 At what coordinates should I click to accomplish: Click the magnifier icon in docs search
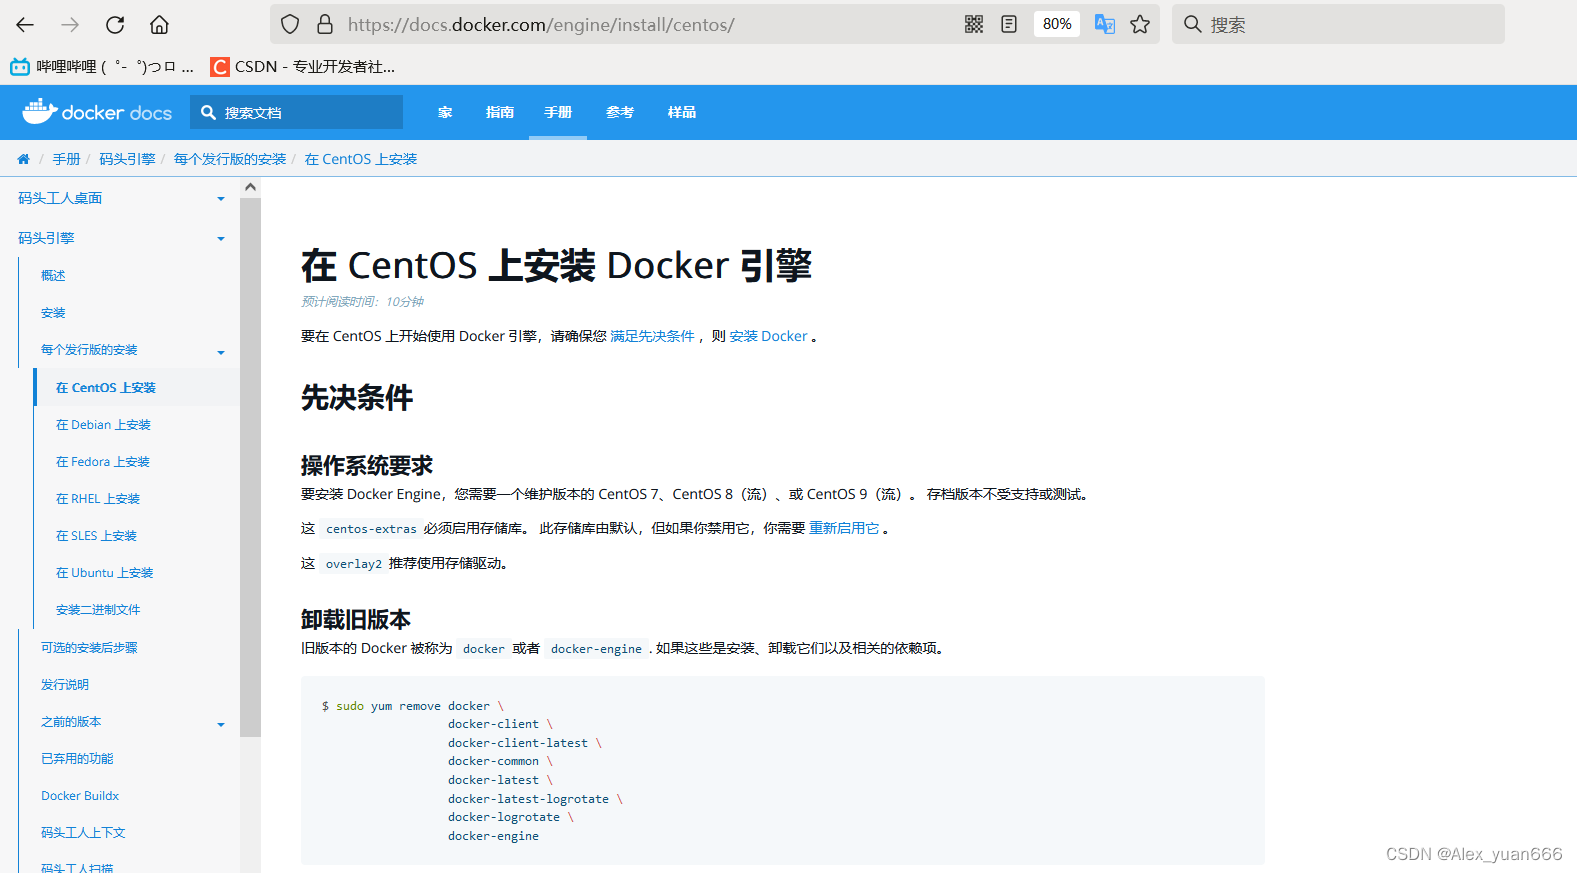click(208, 112)
